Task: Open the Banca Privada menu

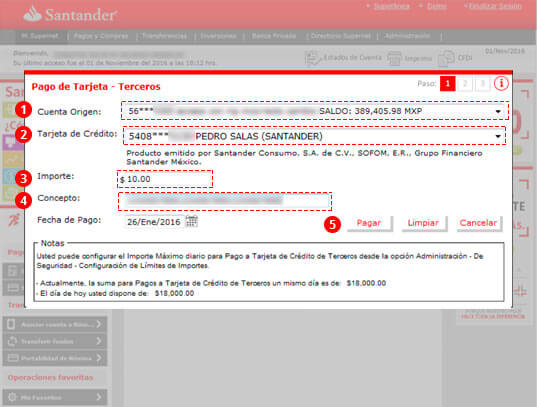Action: click(274, 36)
